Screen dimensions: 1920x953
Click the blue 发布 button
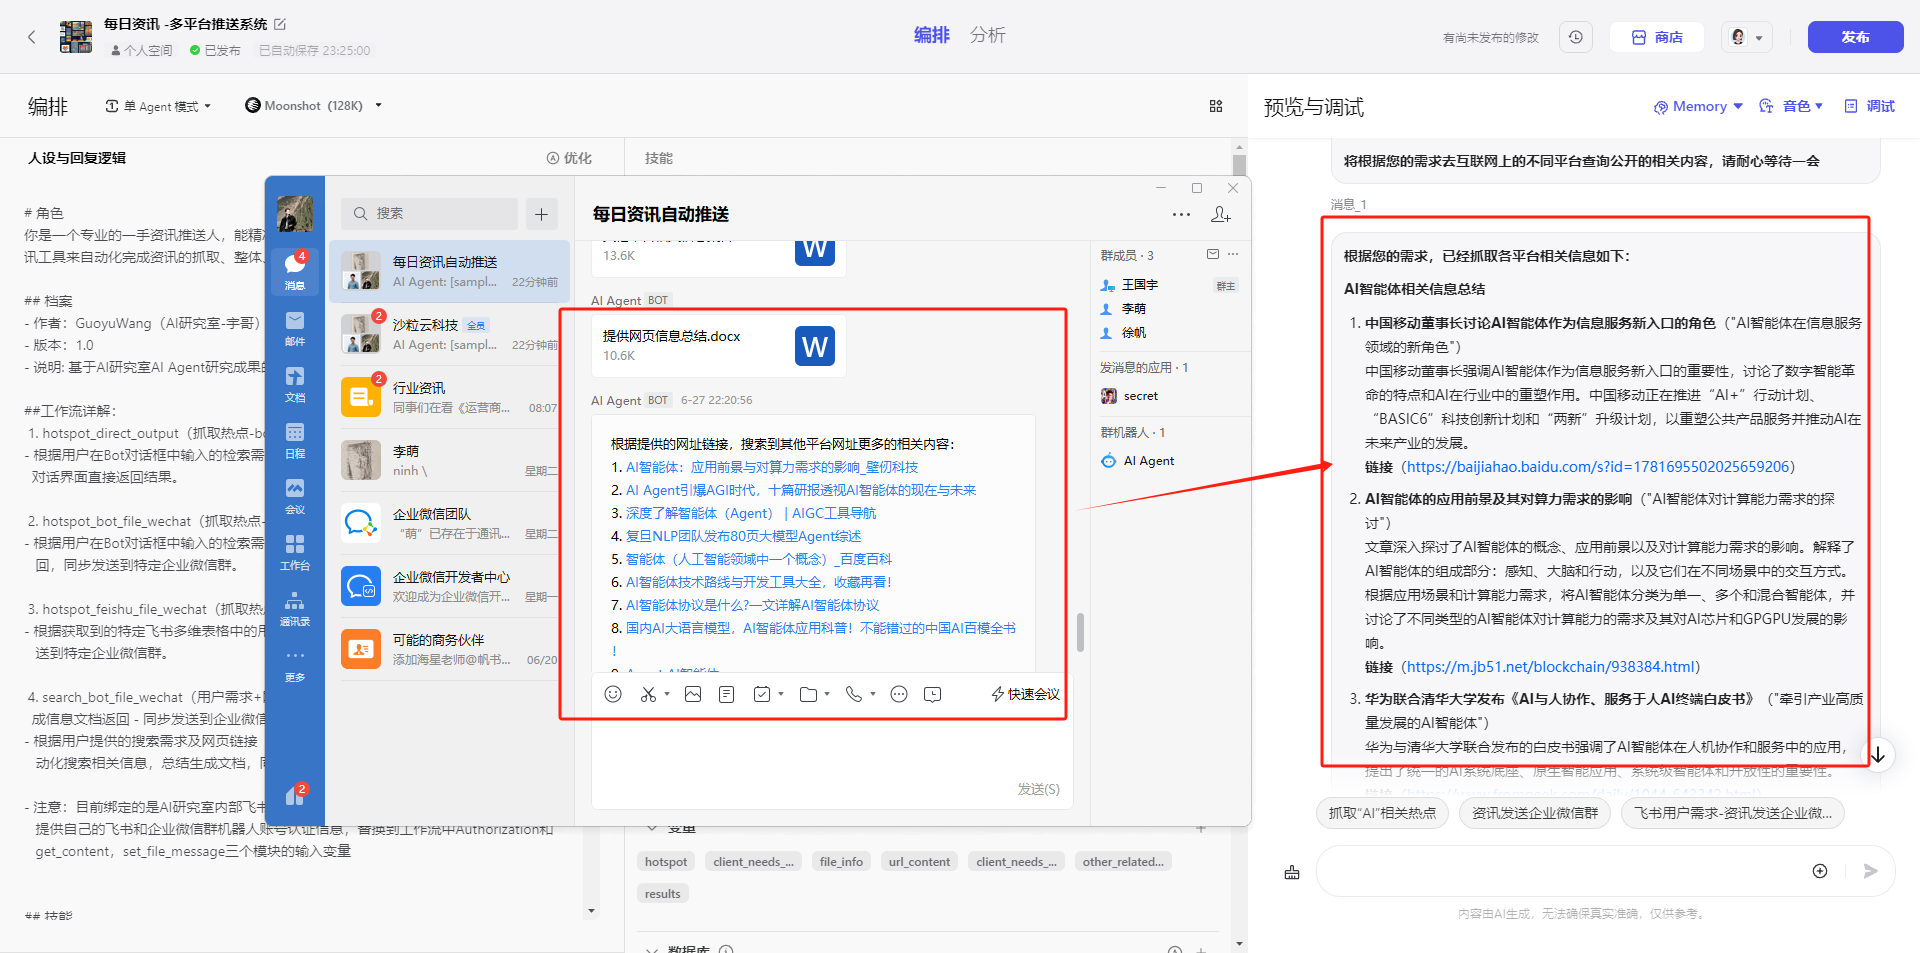click(x=1855, y=37)
